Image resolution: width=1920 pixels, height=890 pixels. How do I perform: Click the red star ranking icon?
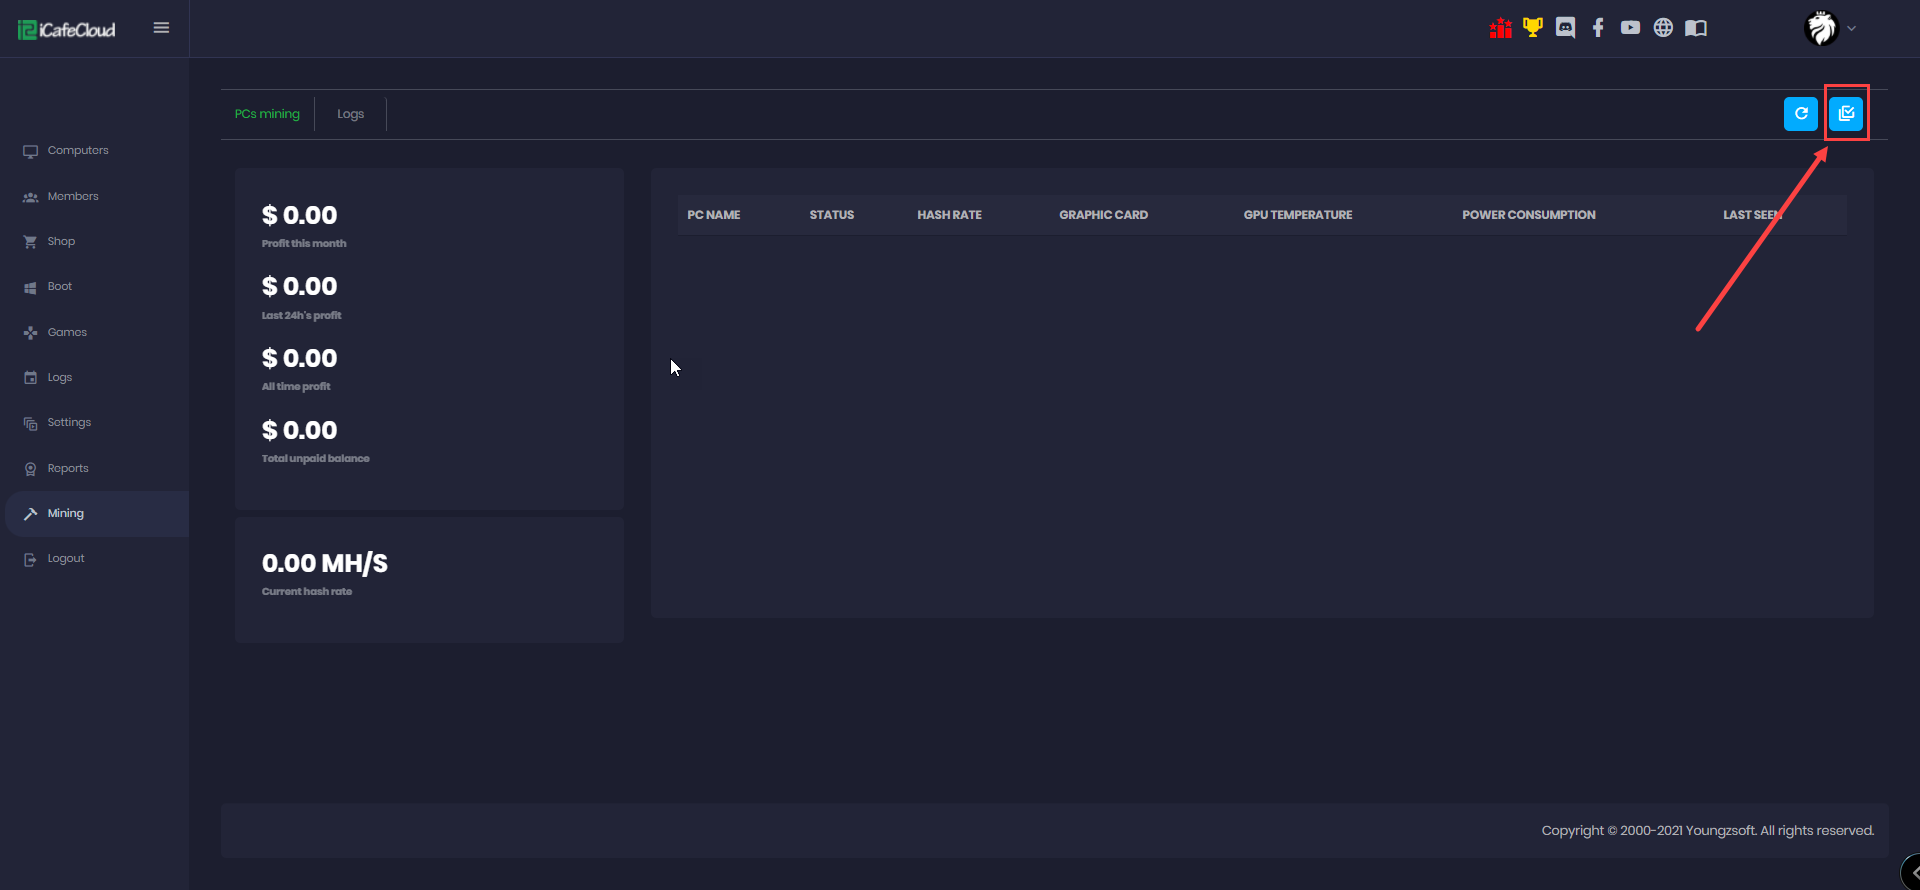1500,28
